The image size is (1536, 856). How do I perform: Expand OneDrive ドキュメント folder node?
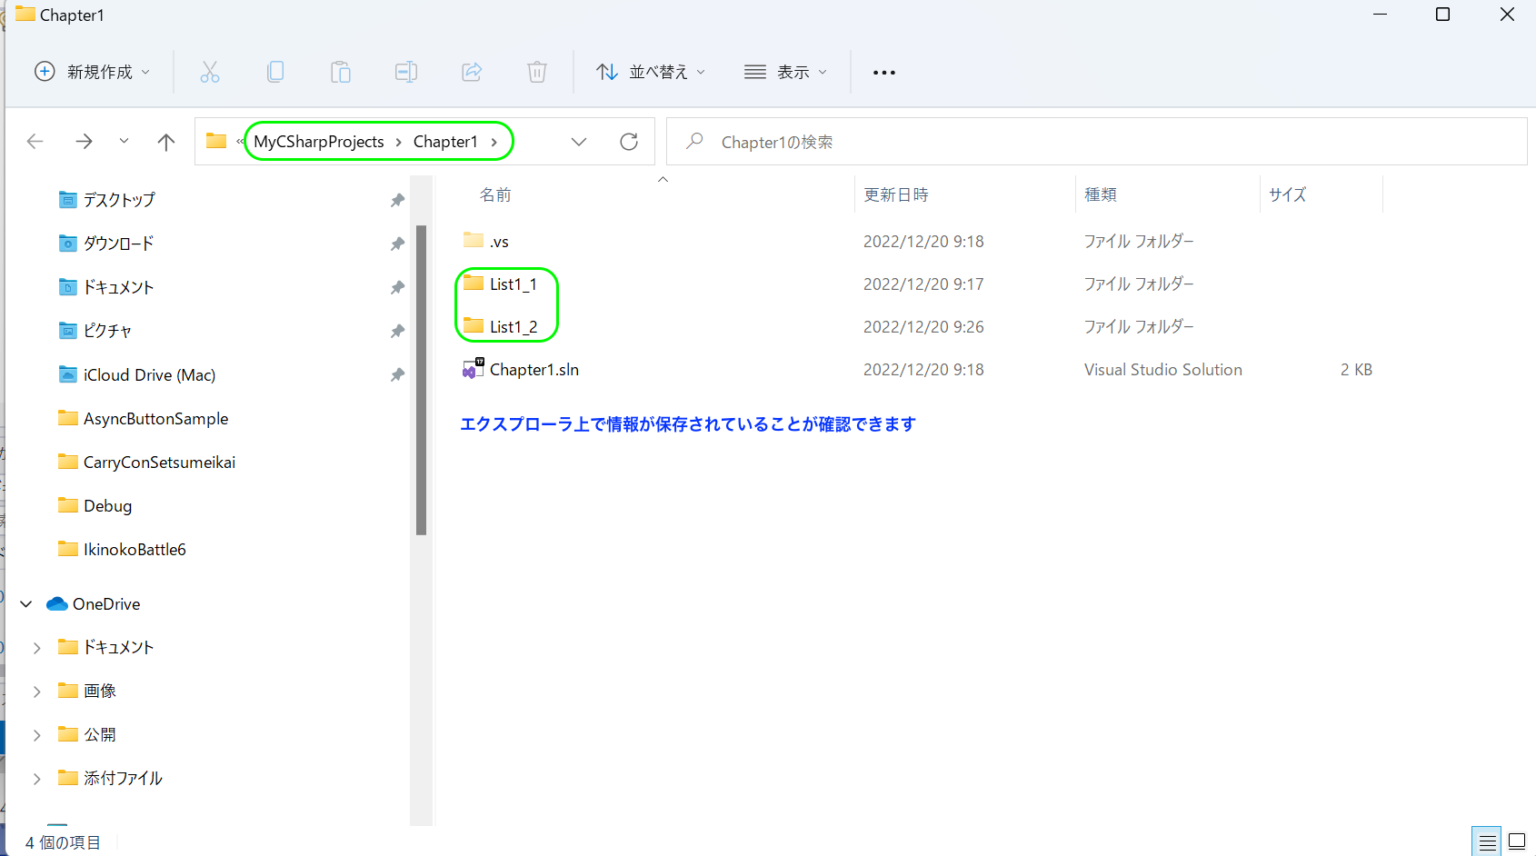click(x=37, y=648)
